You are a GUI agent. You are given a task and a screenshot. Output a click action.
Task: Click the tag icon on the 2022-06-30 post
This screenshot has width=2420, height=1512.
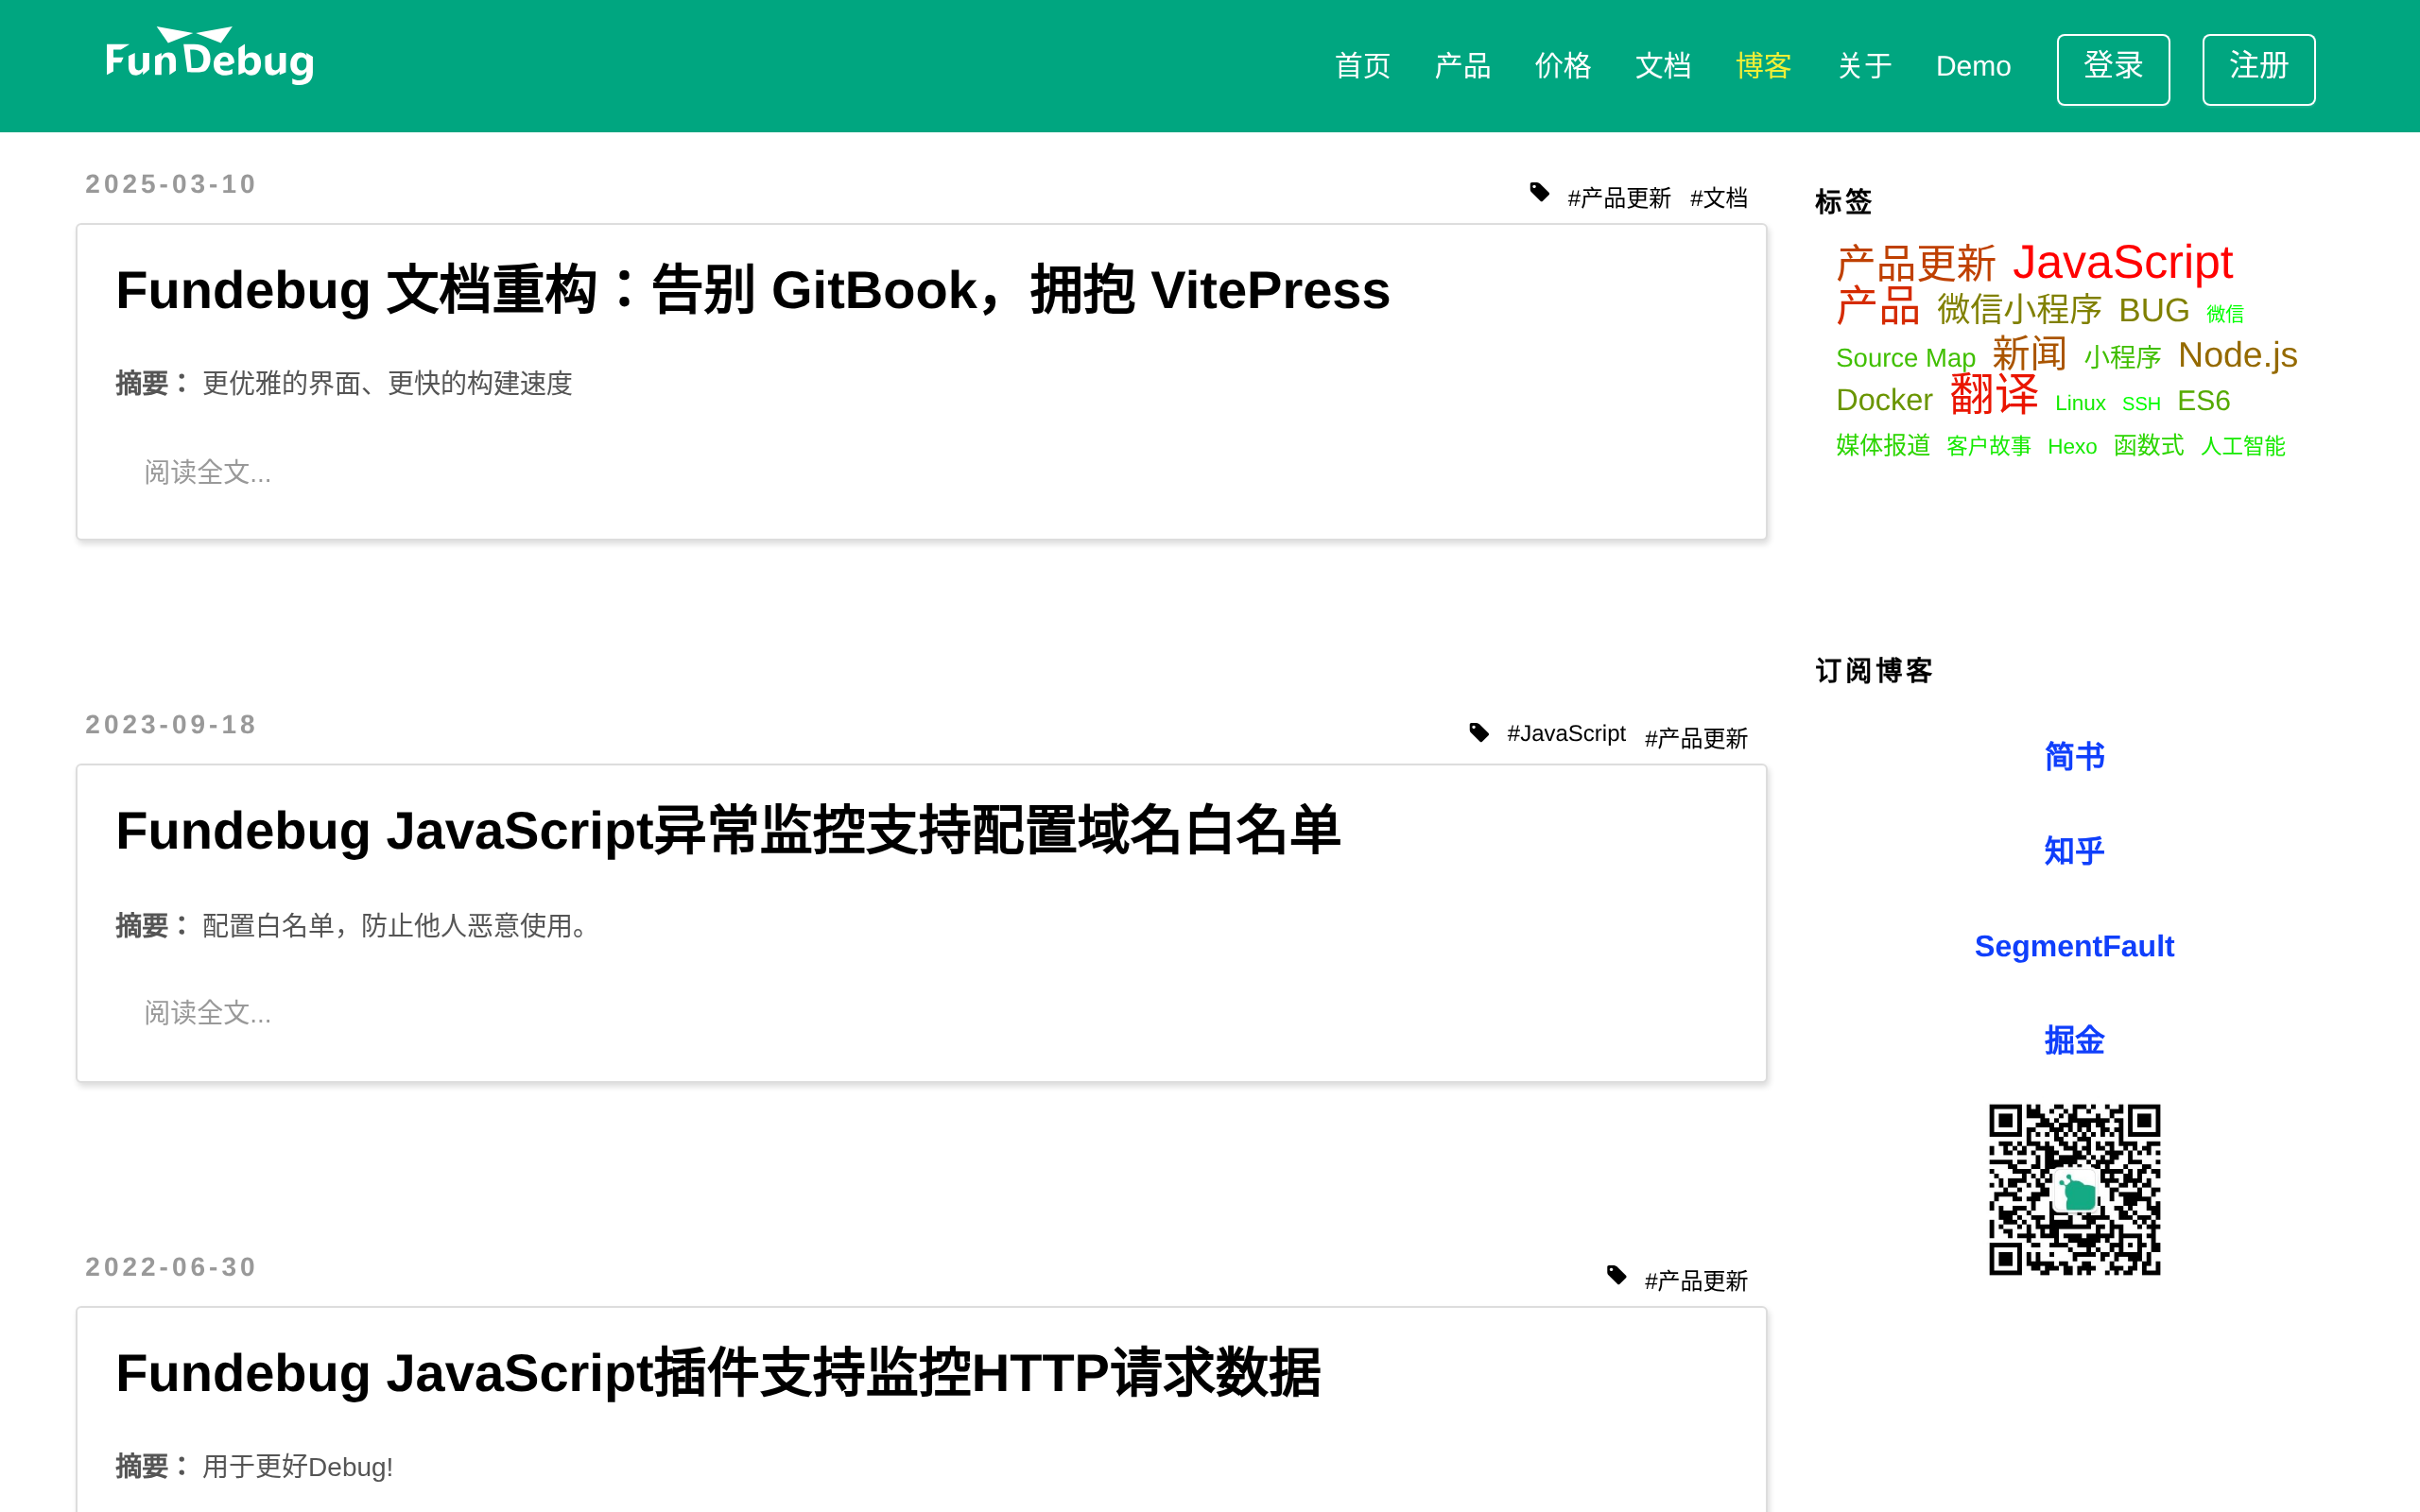[1616, 1275]
